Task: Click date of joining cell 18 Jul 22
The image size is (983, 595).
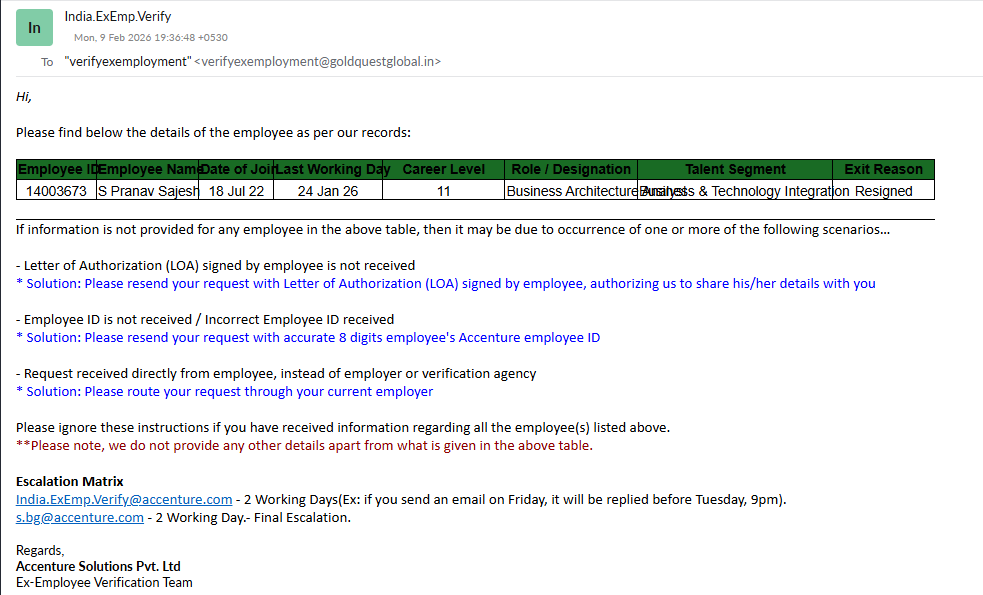Action: coord(236,191)
